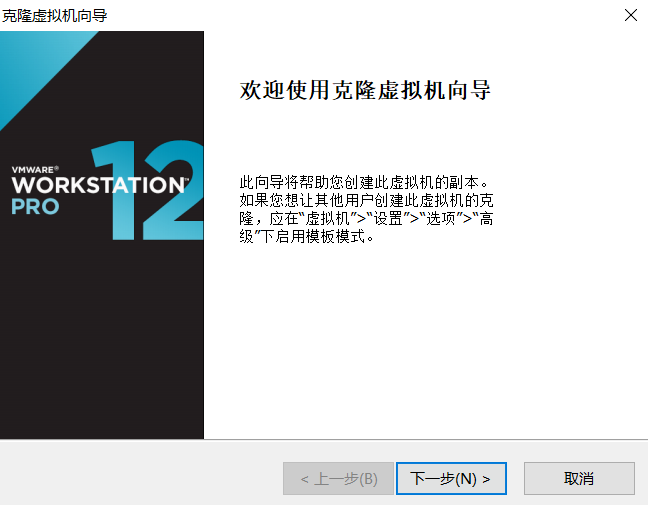
Task: Click the line starting with 如果您想让其他用户
Action: (366, 200)
